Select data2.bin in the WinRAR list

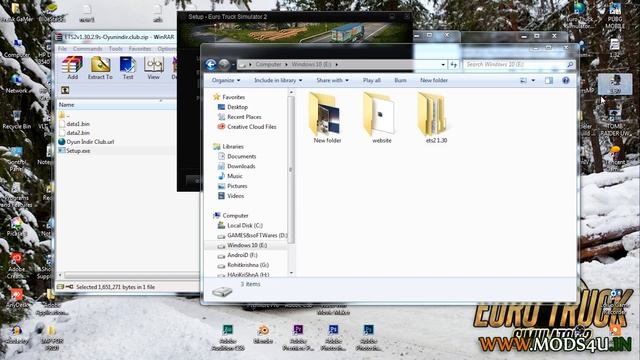(x=74, y=133)
